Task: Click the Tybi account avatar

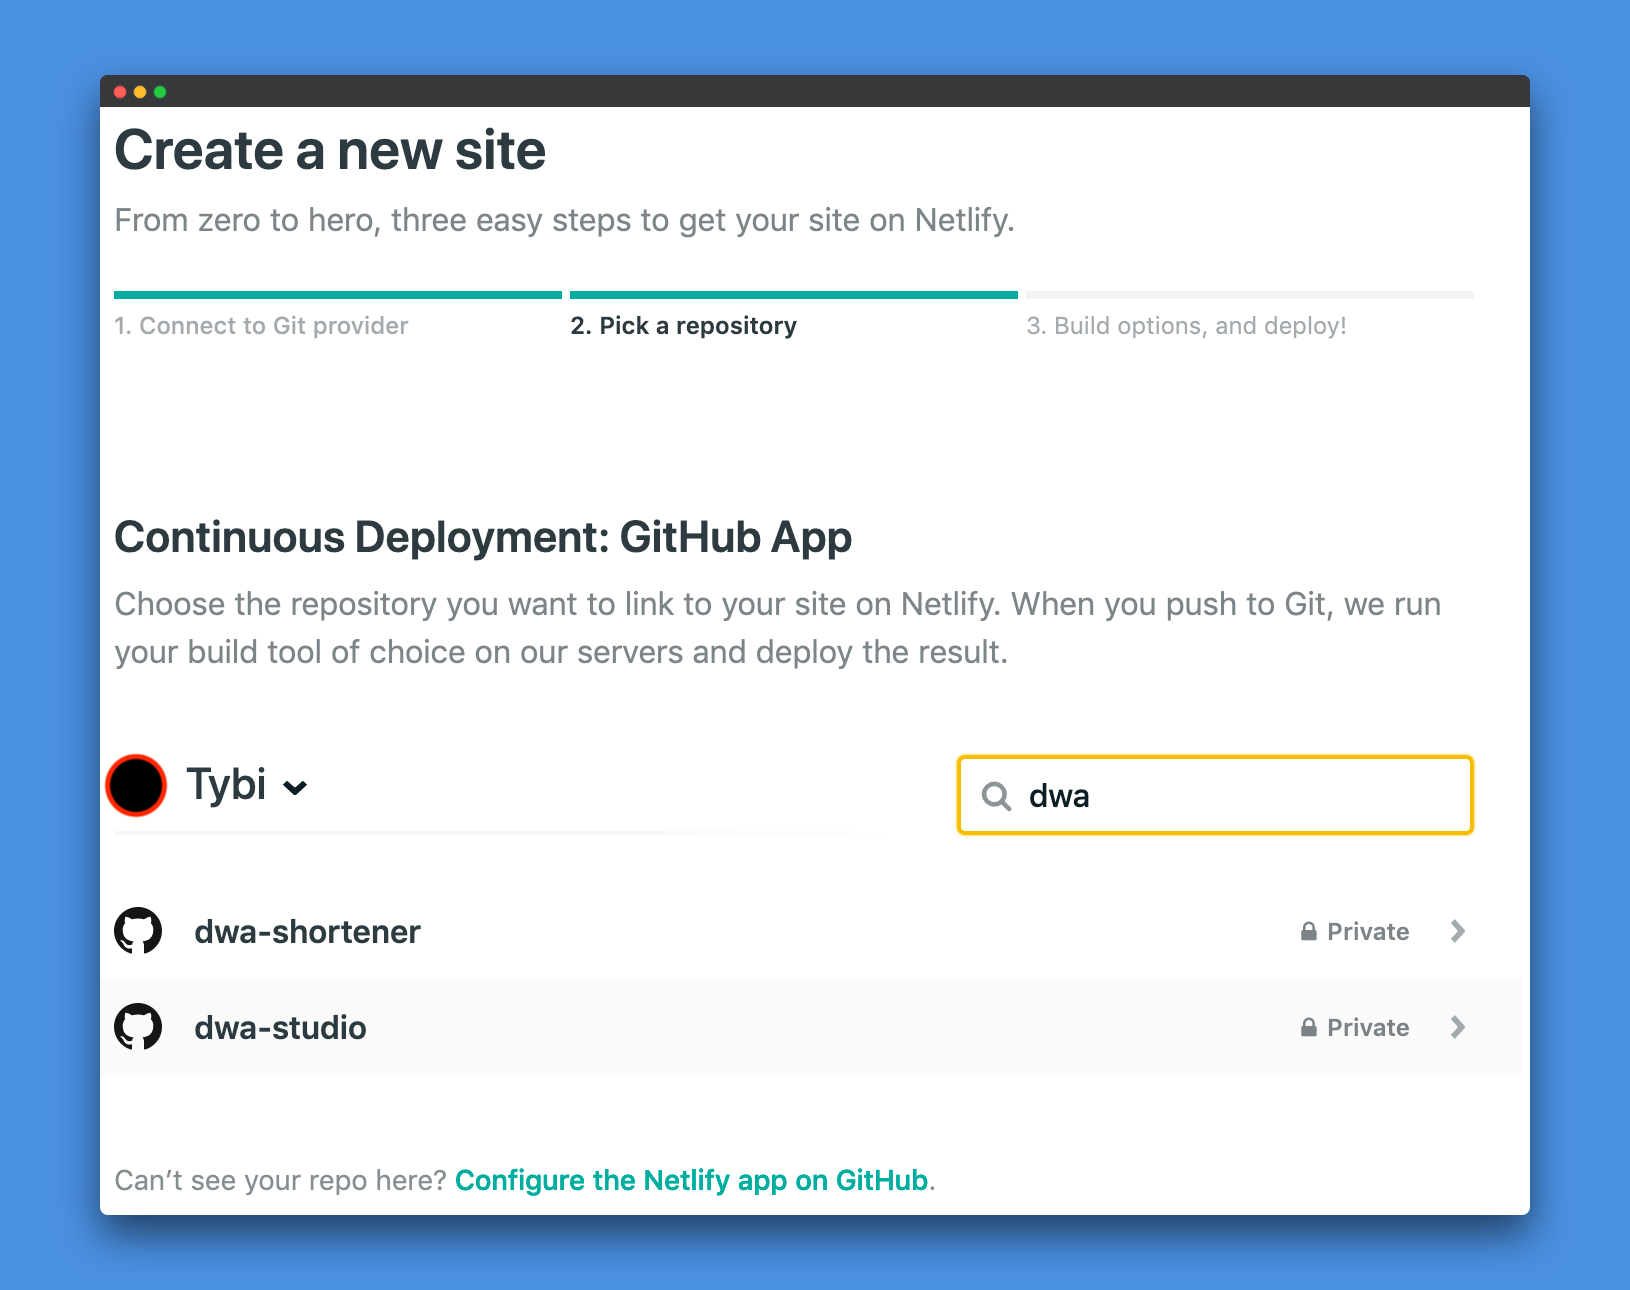Action: pos(136,785)
